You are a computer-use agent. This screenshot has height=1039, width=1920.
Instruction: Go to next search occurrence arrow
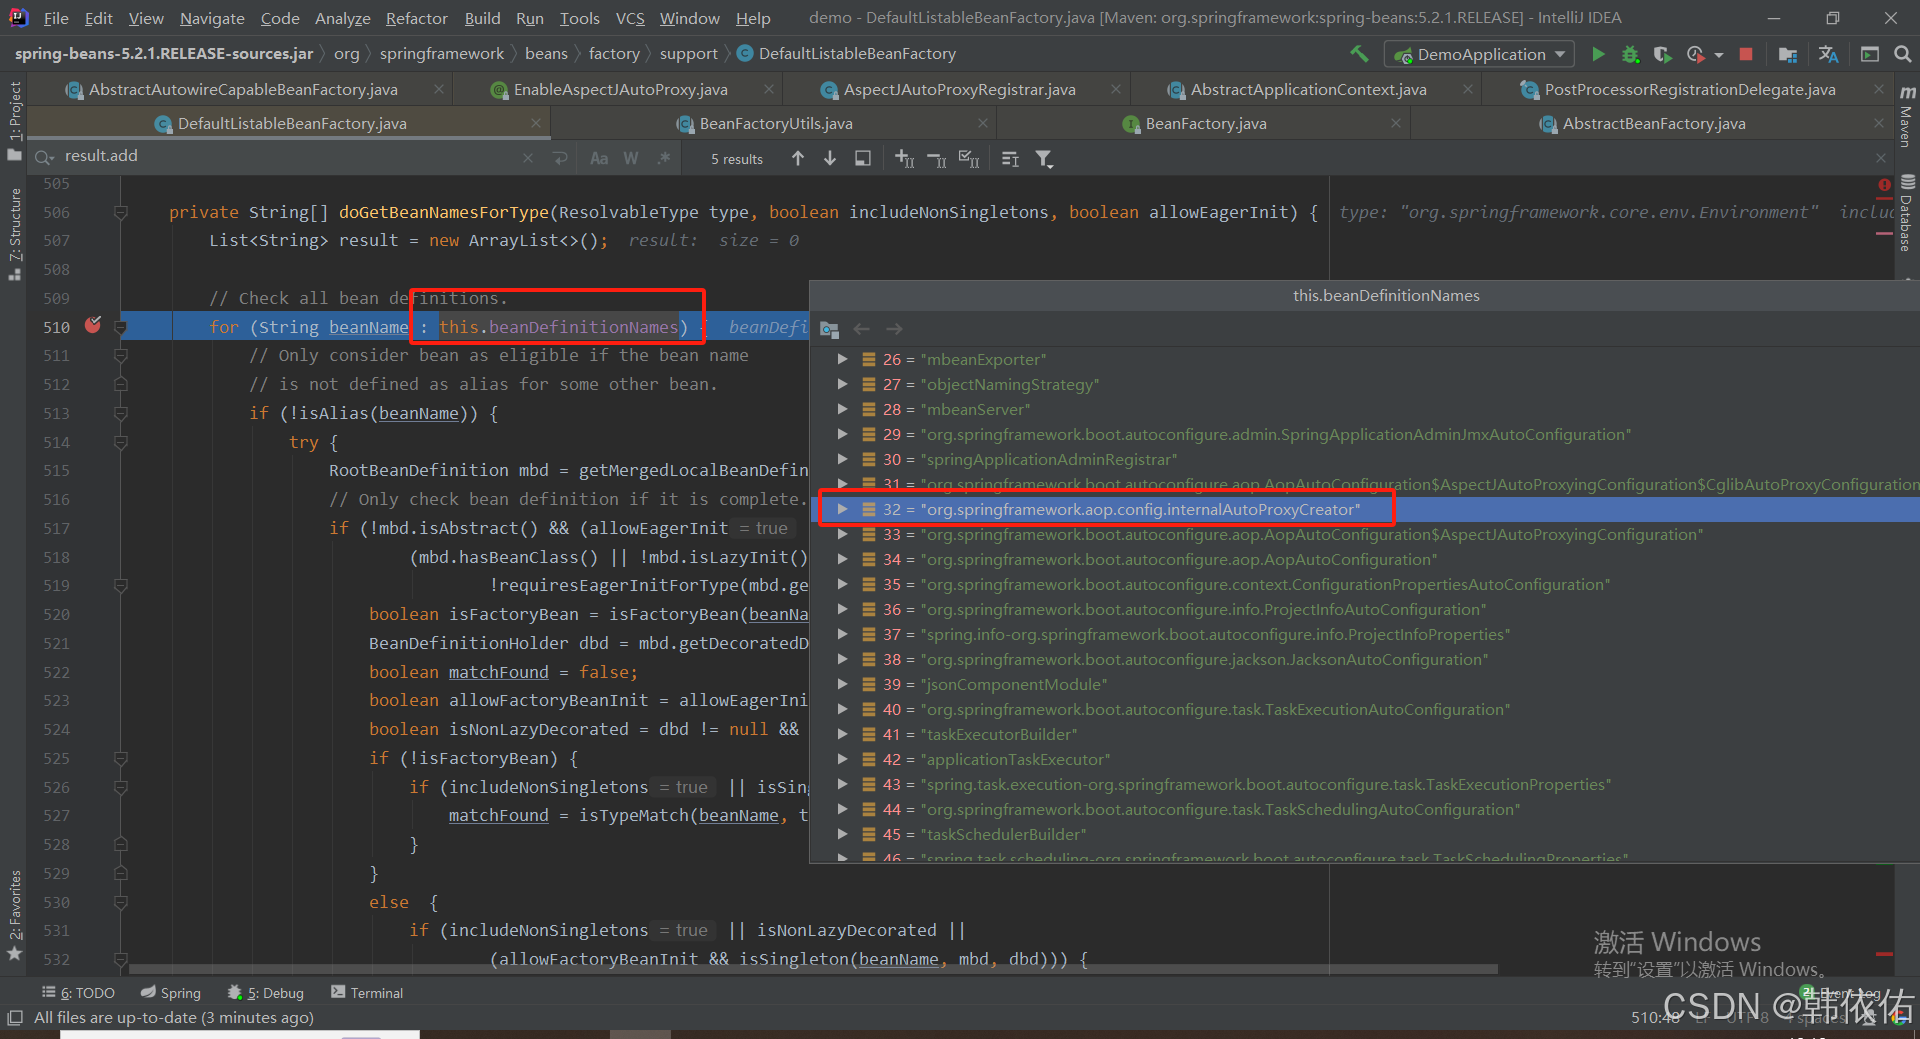point(830,158)
